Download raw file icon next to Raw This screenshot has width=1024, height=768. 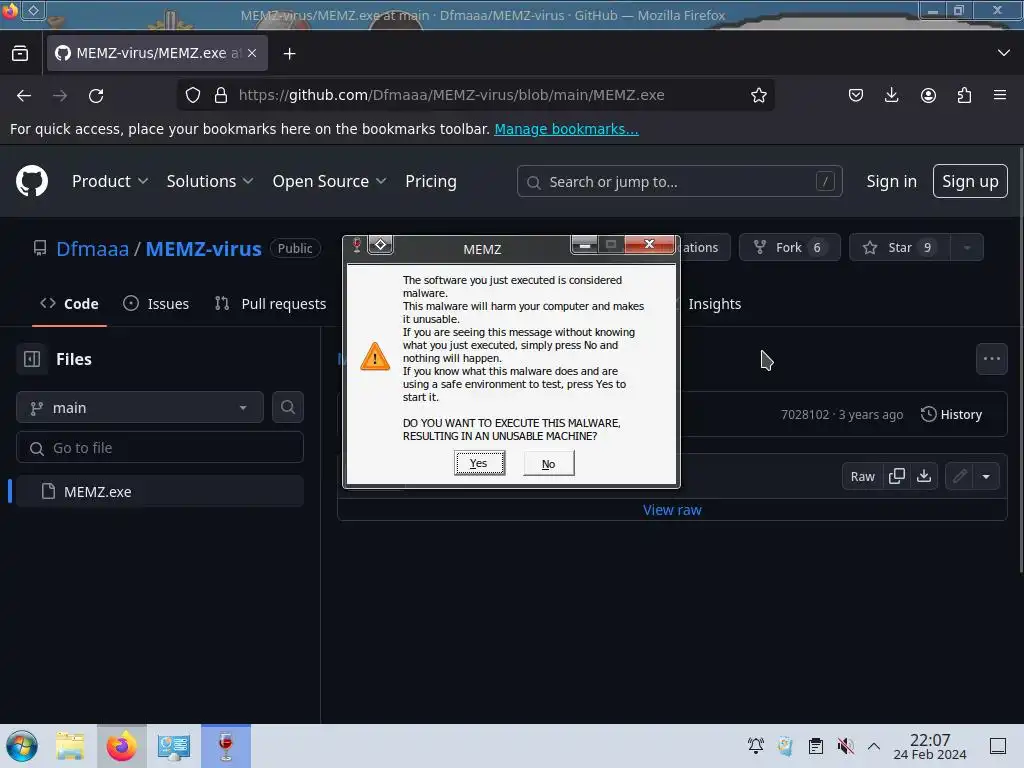923,476
